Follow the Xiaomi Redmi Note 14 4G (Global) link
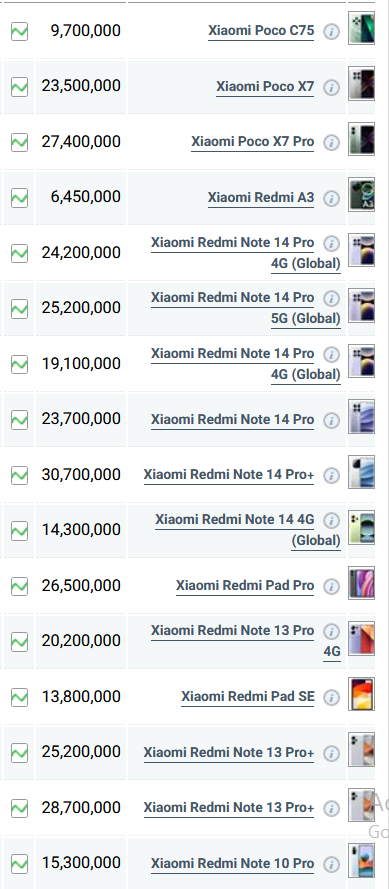Image resolution: width=389 pixels, height=889 pixels. [248, 530]
